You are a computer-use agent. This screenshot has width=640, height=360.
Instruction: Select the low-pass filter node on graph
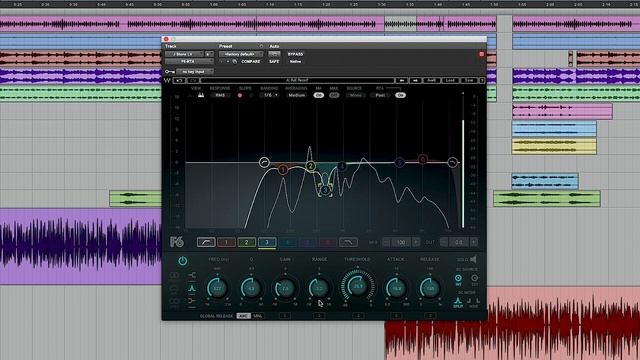coord(453,162)
